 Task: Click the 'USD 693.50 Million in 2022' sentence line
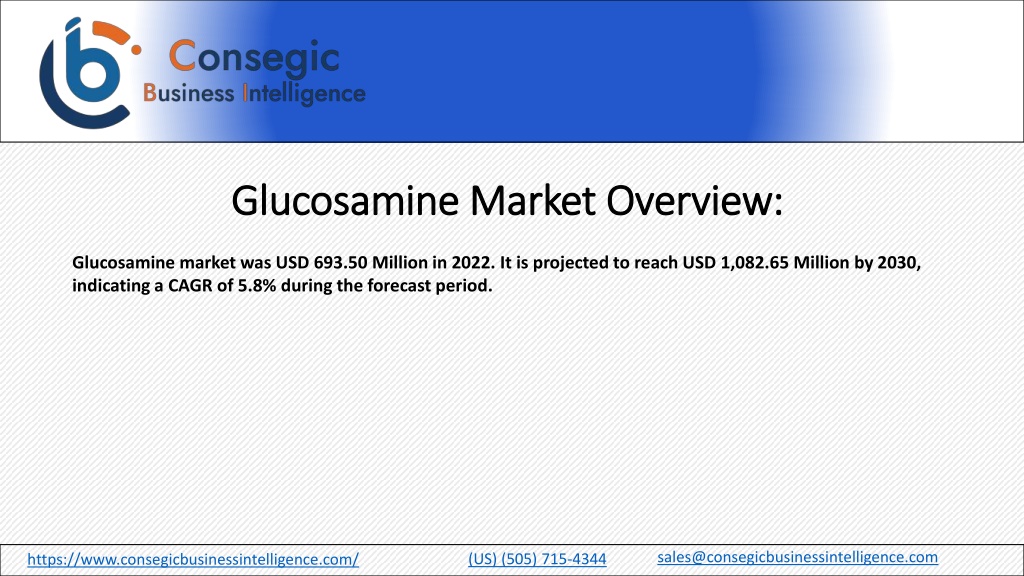coord(496,263)
